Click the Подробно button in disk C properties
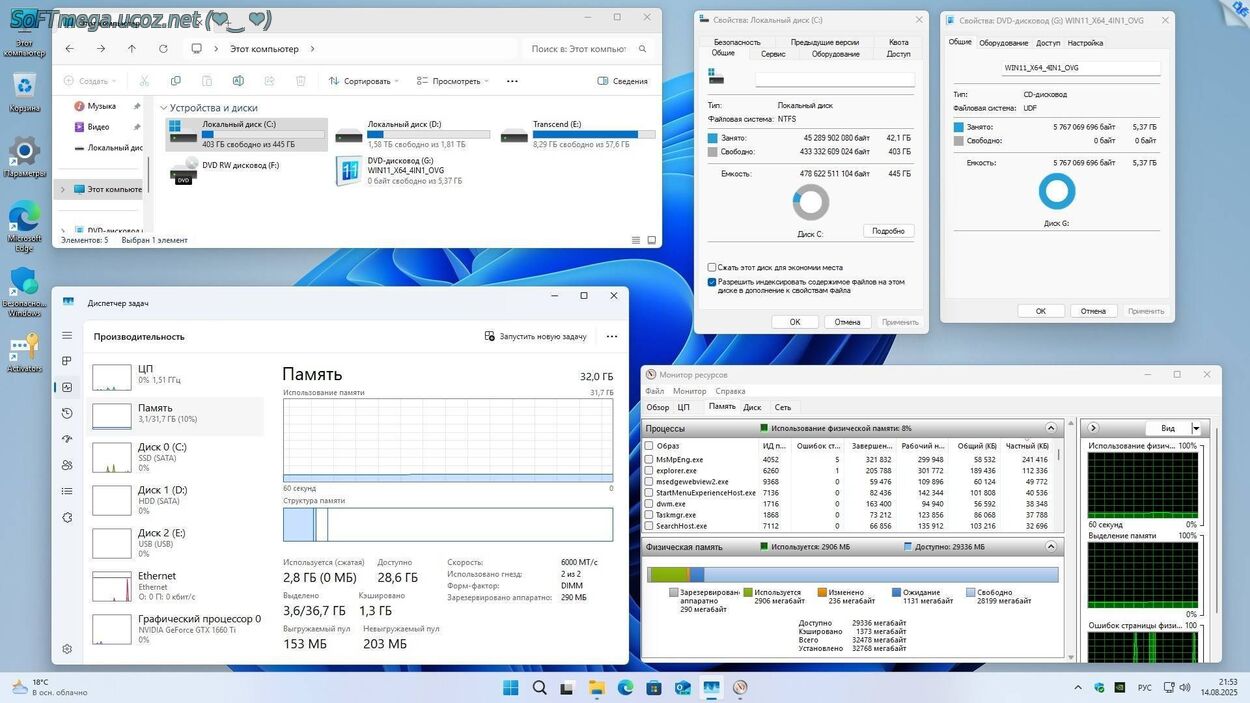 (x=888, y=231)
